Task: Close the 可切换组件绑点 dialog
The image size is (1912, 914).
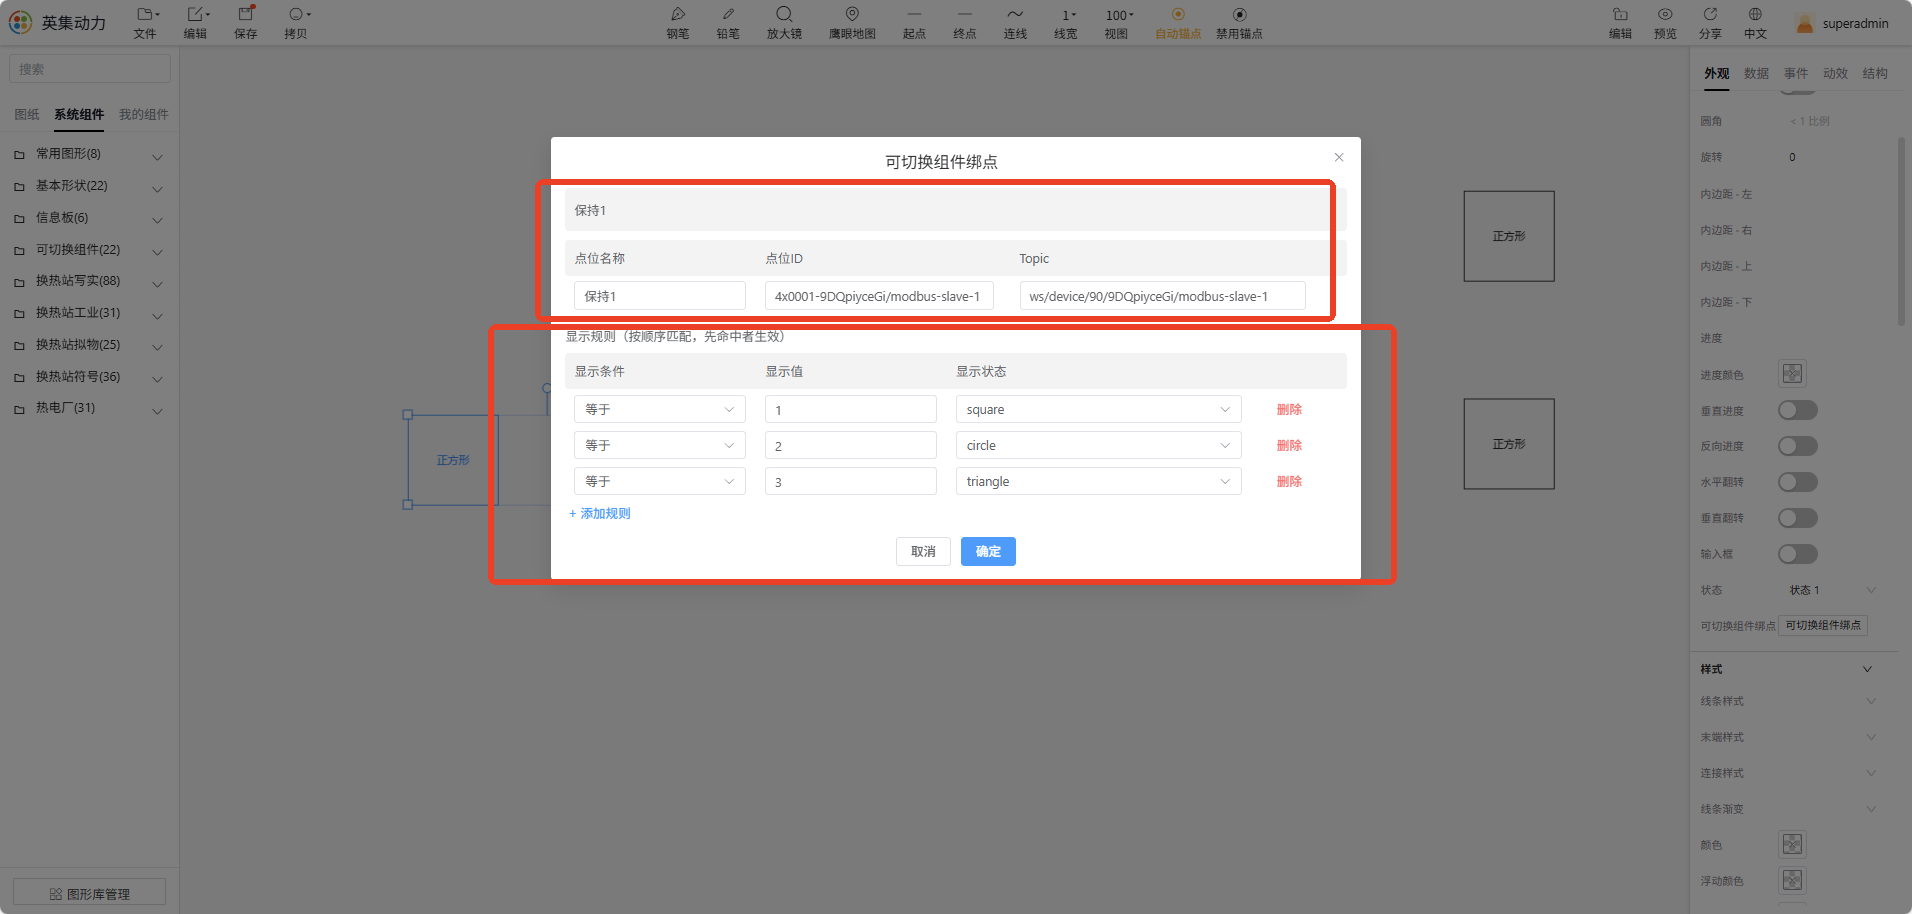Action: tap(1339, 157)
